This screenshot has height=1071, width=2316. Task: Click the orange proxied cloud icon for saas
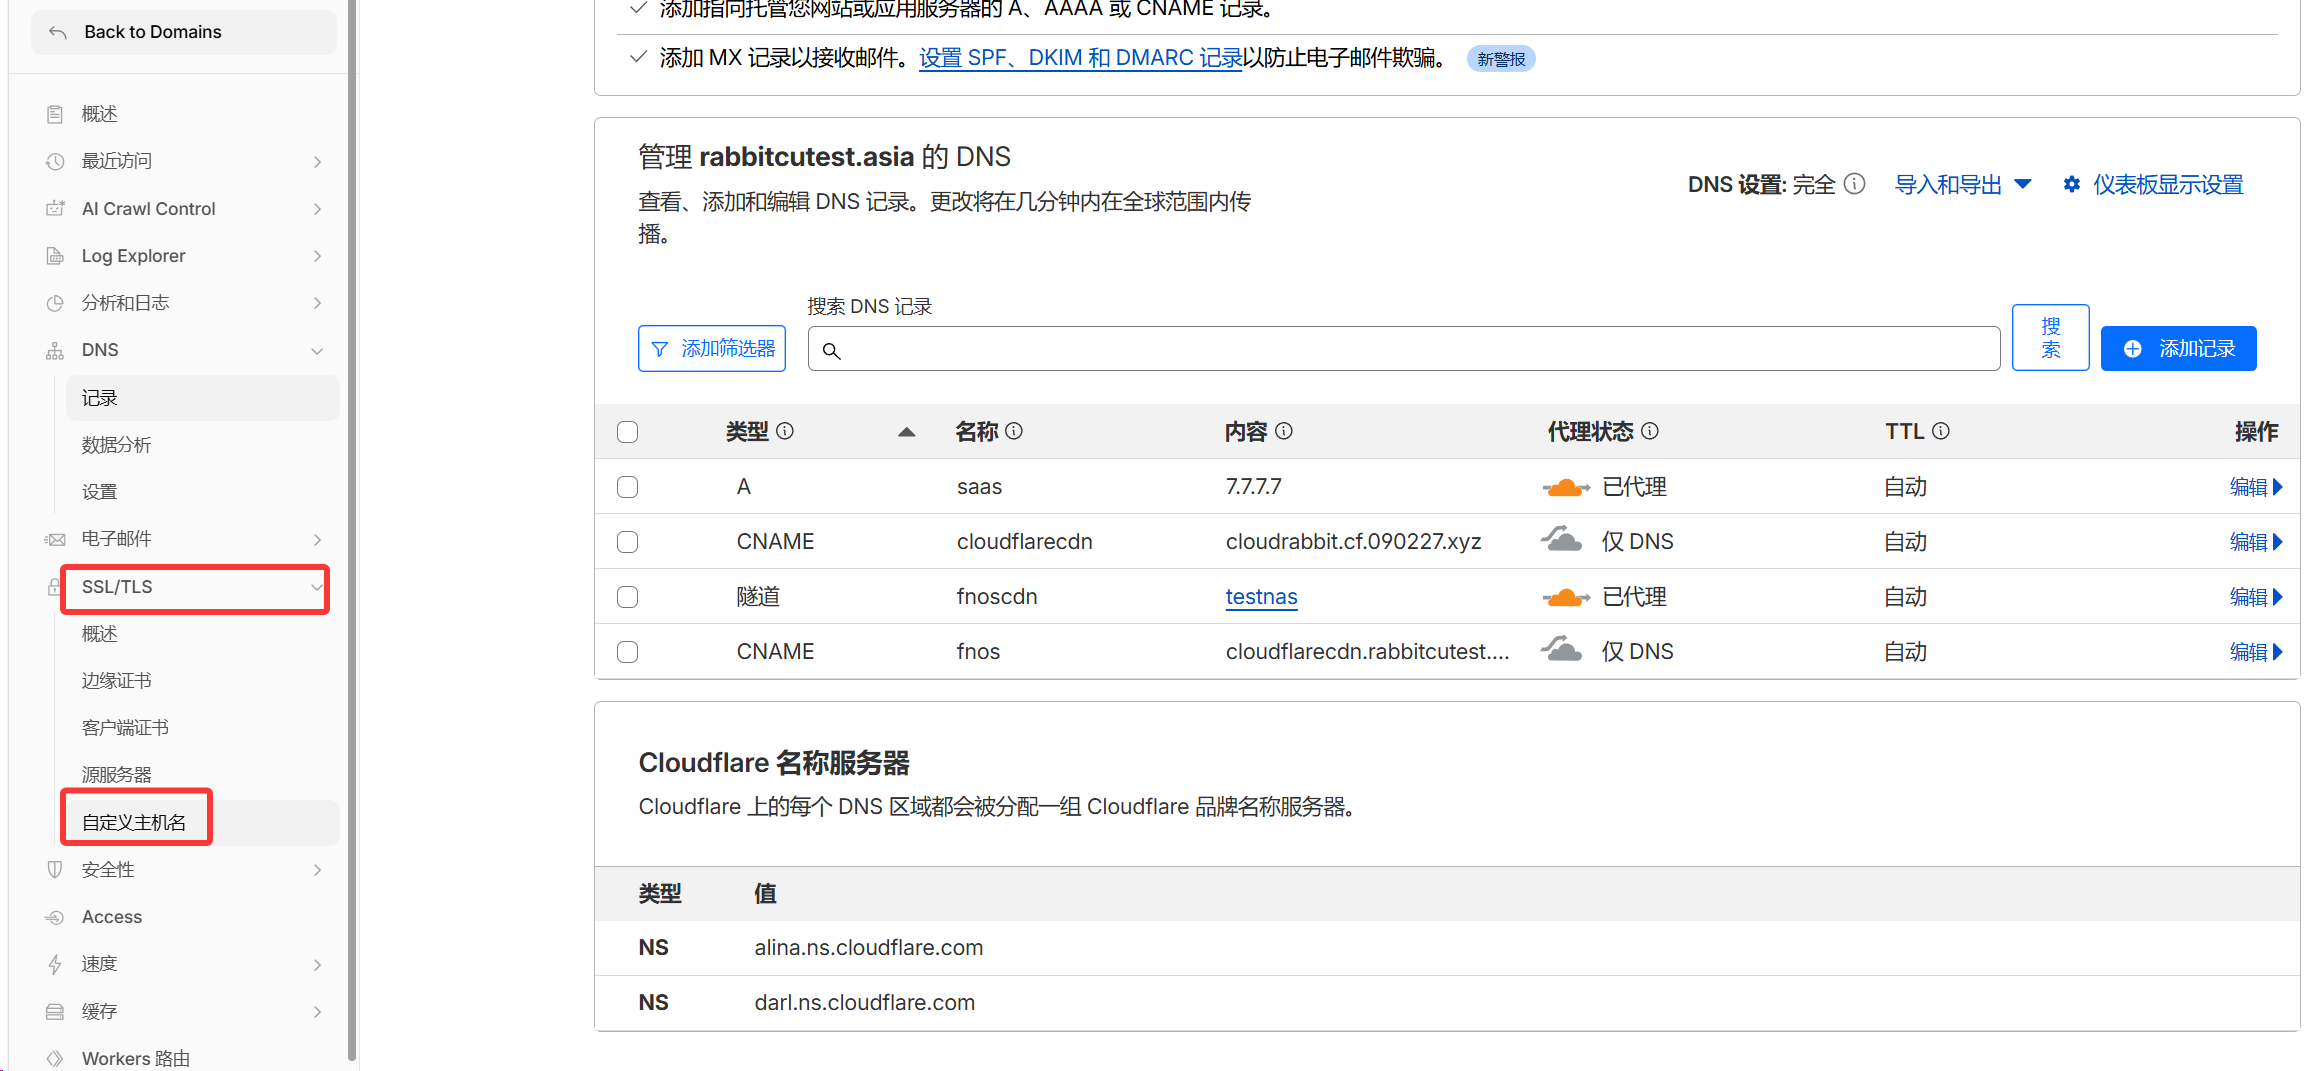[1565, 487]
